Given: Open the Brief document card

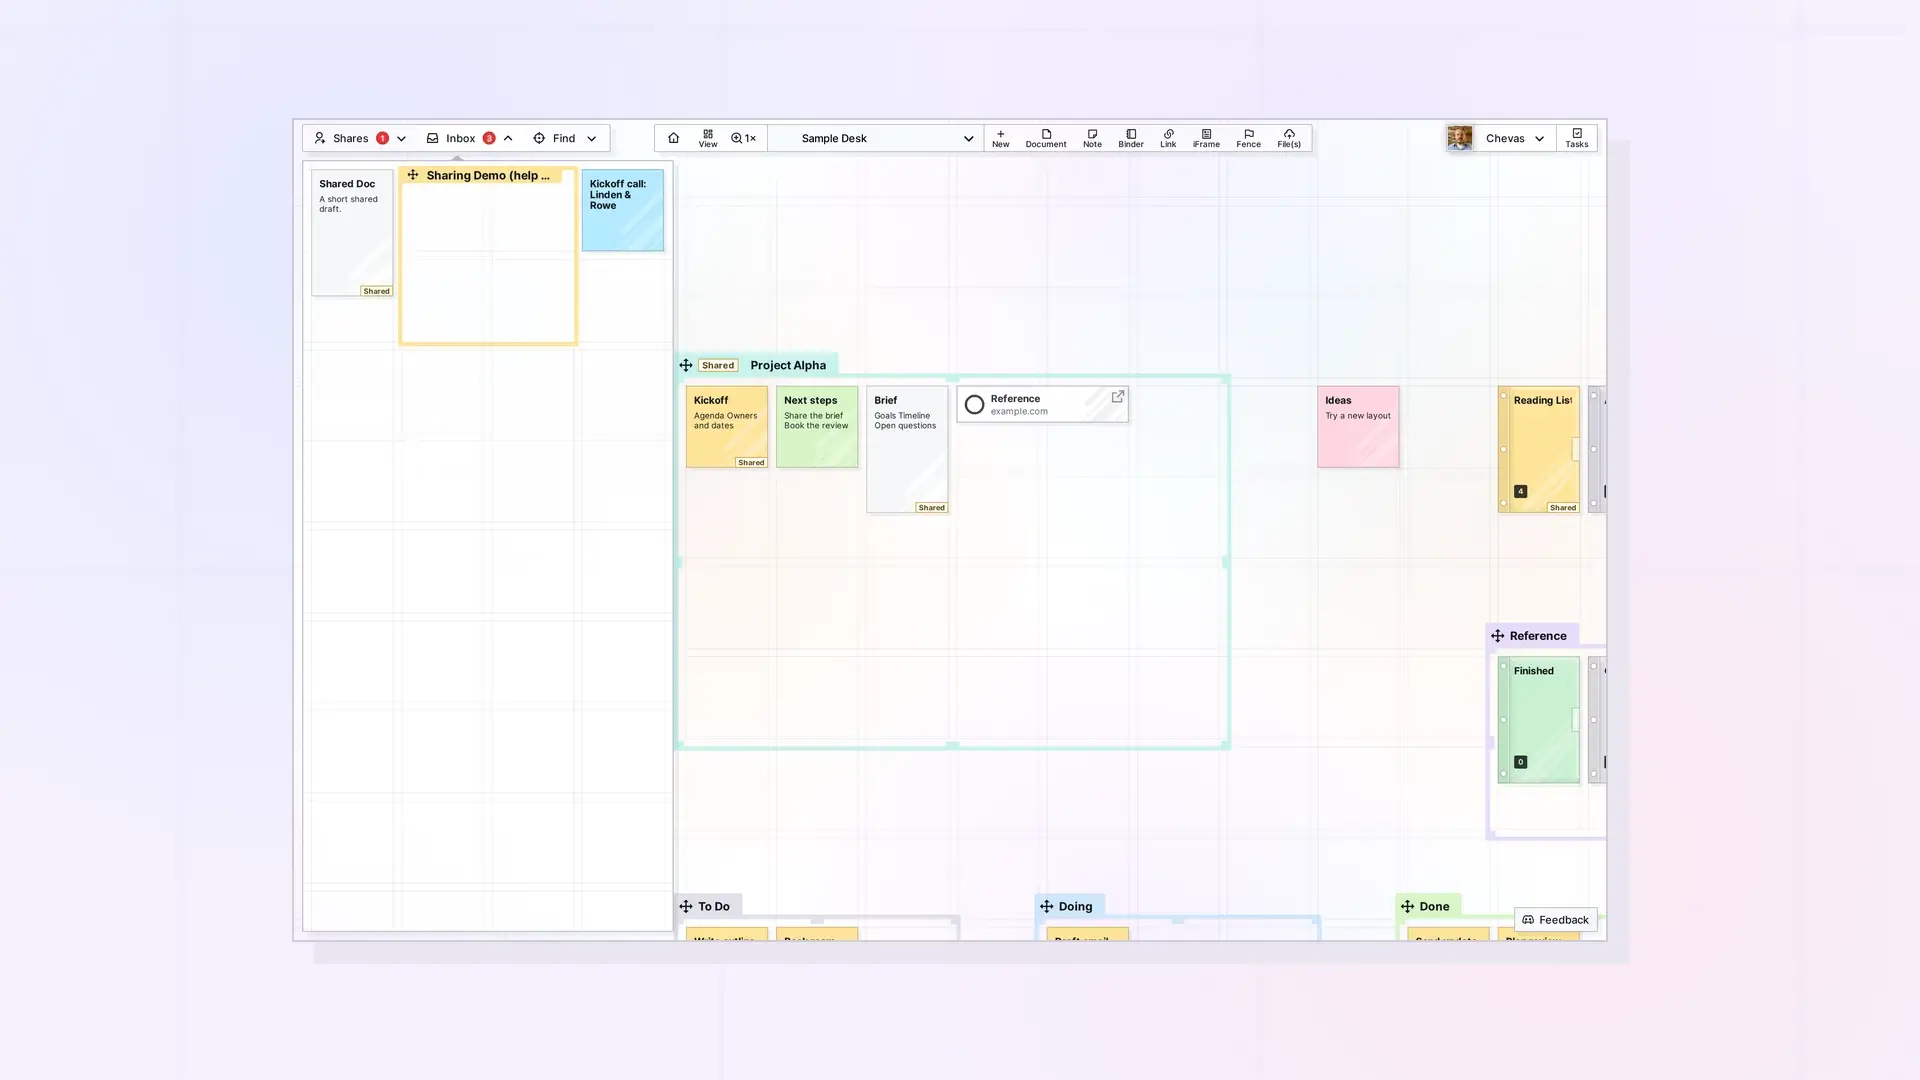Looking at the screenshot, I should (x=907, y=450).
